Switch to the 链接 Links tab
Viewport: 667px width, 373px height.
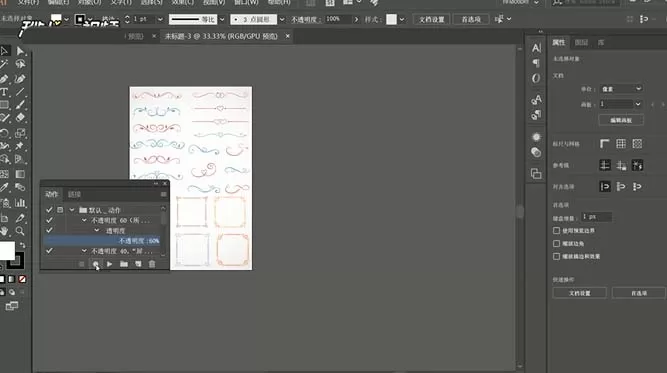click(74, 194)
